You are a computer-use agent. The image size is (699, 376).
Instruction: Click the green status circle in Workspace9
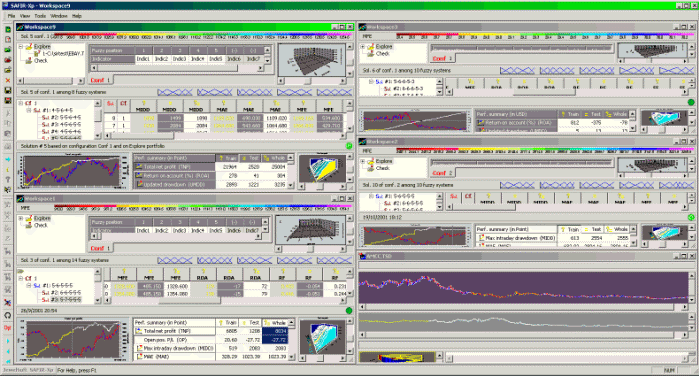click(x=349, y=146)
